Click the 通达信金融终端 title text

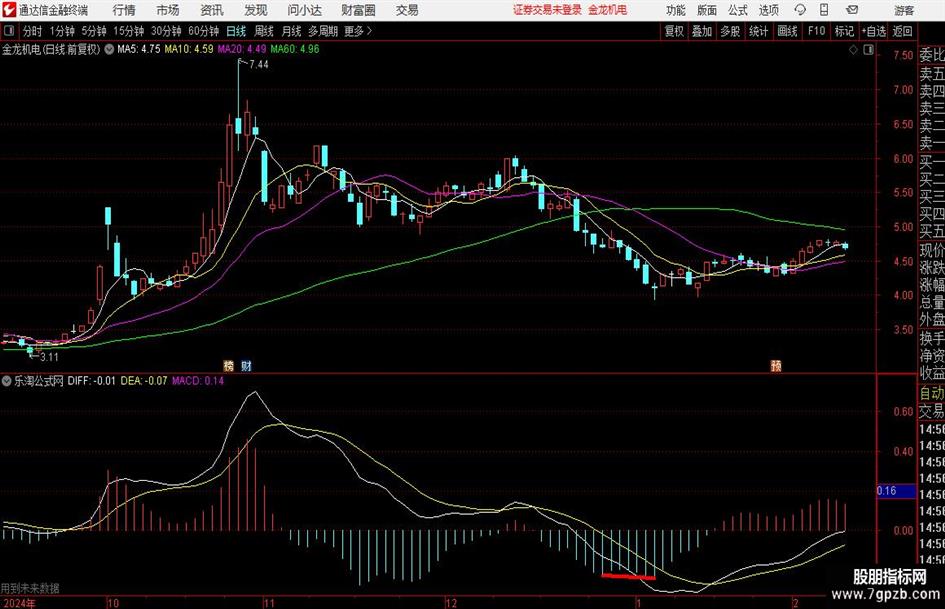[53, 10]
